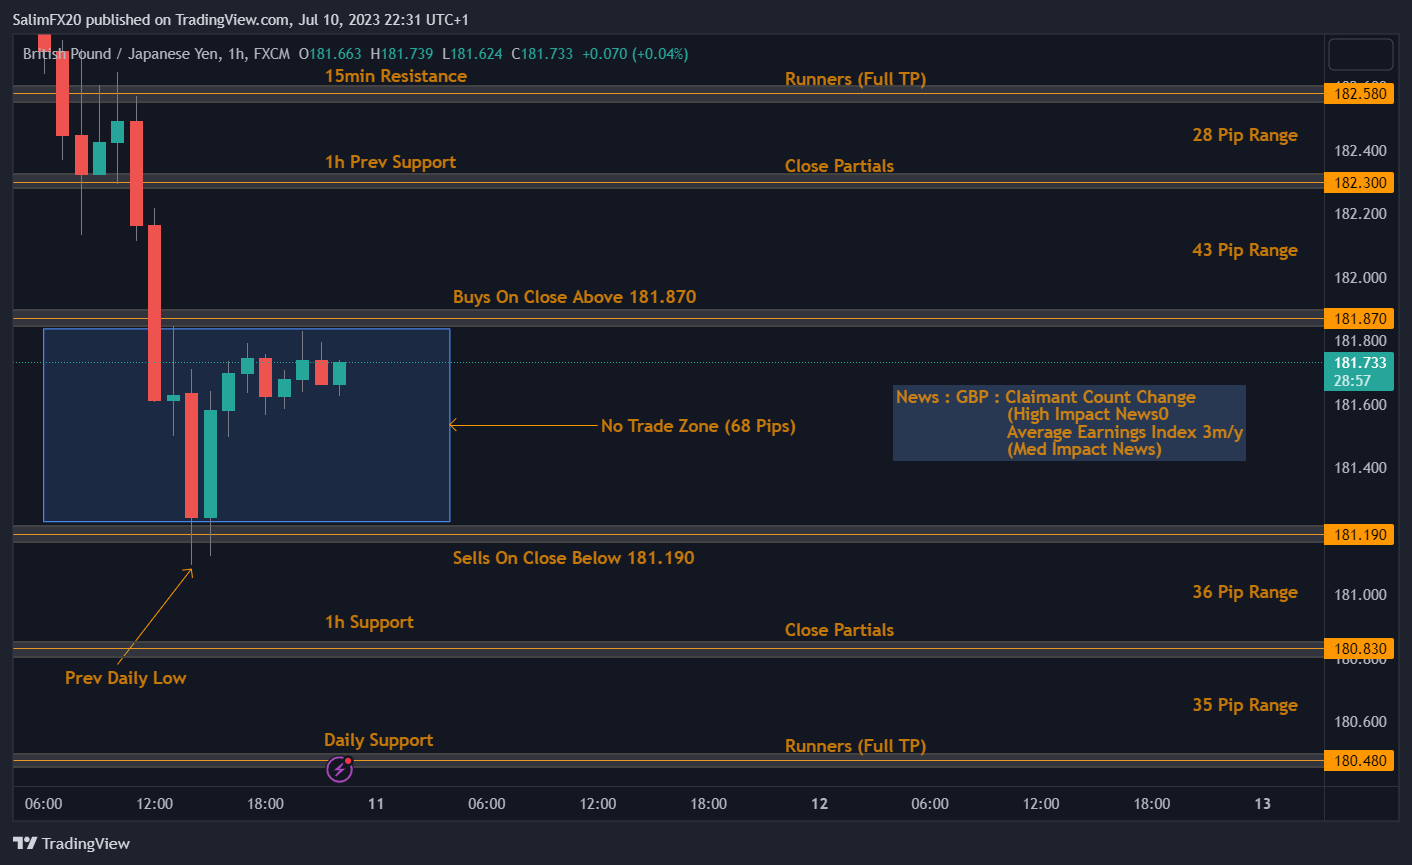Click the TradingView logo at bottom left

(x=72, y=843)
